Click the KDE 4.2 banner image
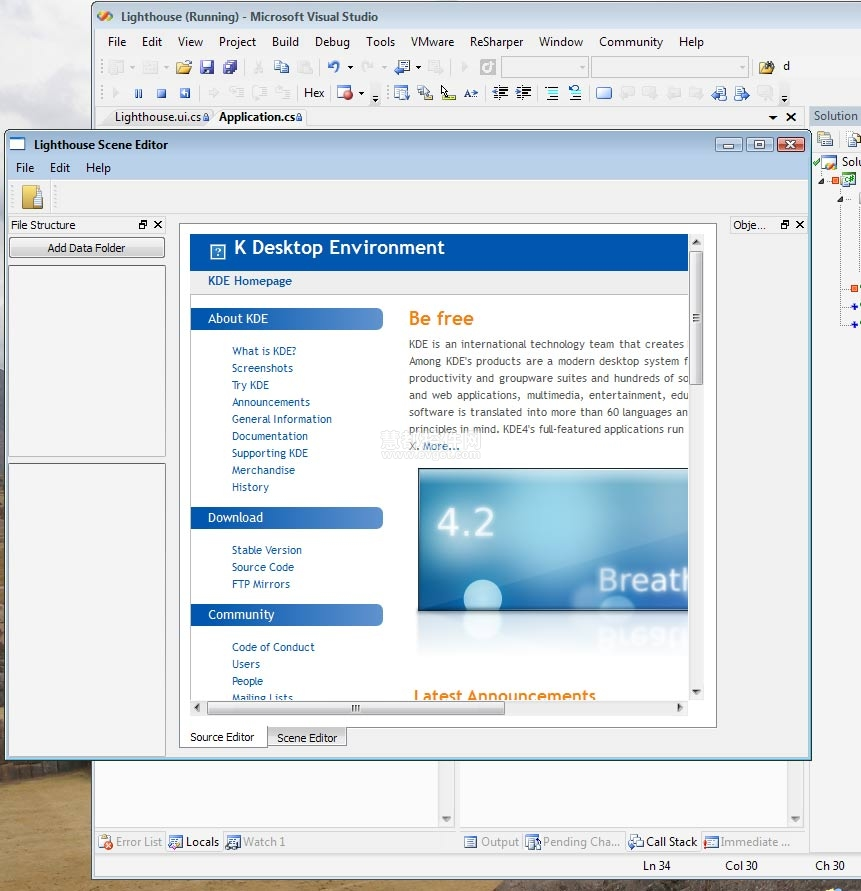The height and width of the screenshot is (891, 861). (553, 540)
